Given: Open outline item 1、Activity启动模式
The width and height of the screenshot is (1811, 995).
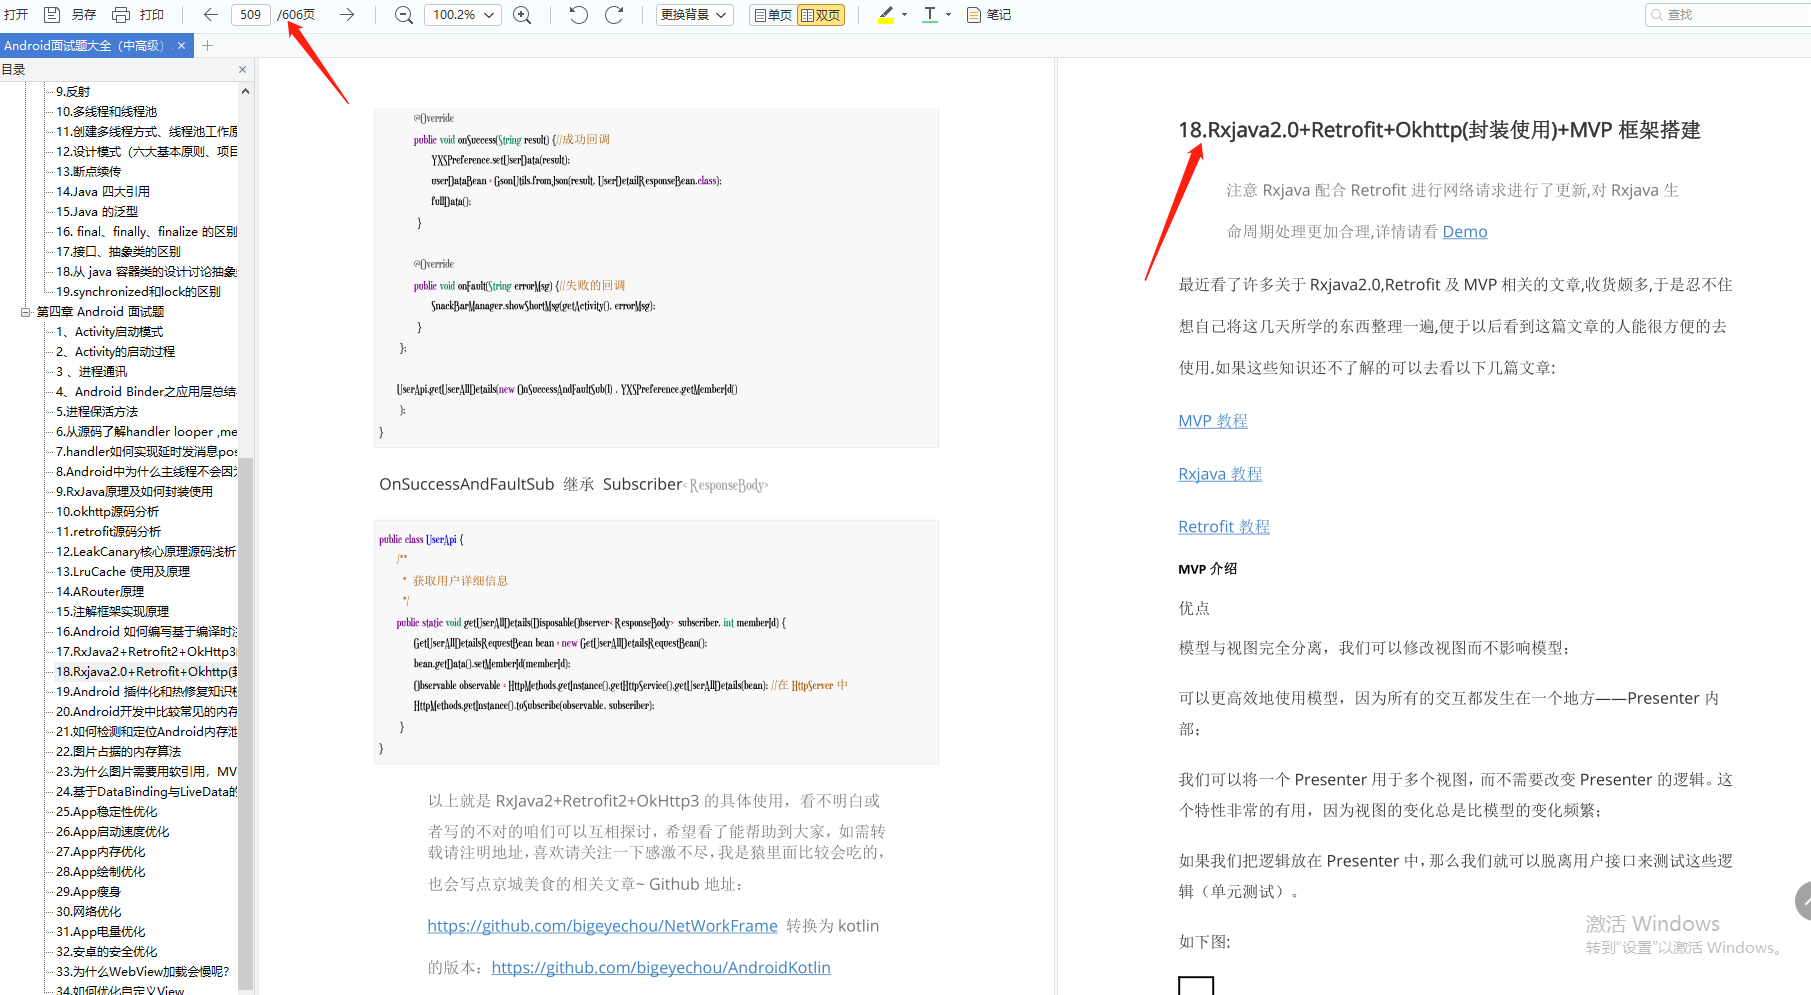Looking at the screenshot, I should [110, 332].
